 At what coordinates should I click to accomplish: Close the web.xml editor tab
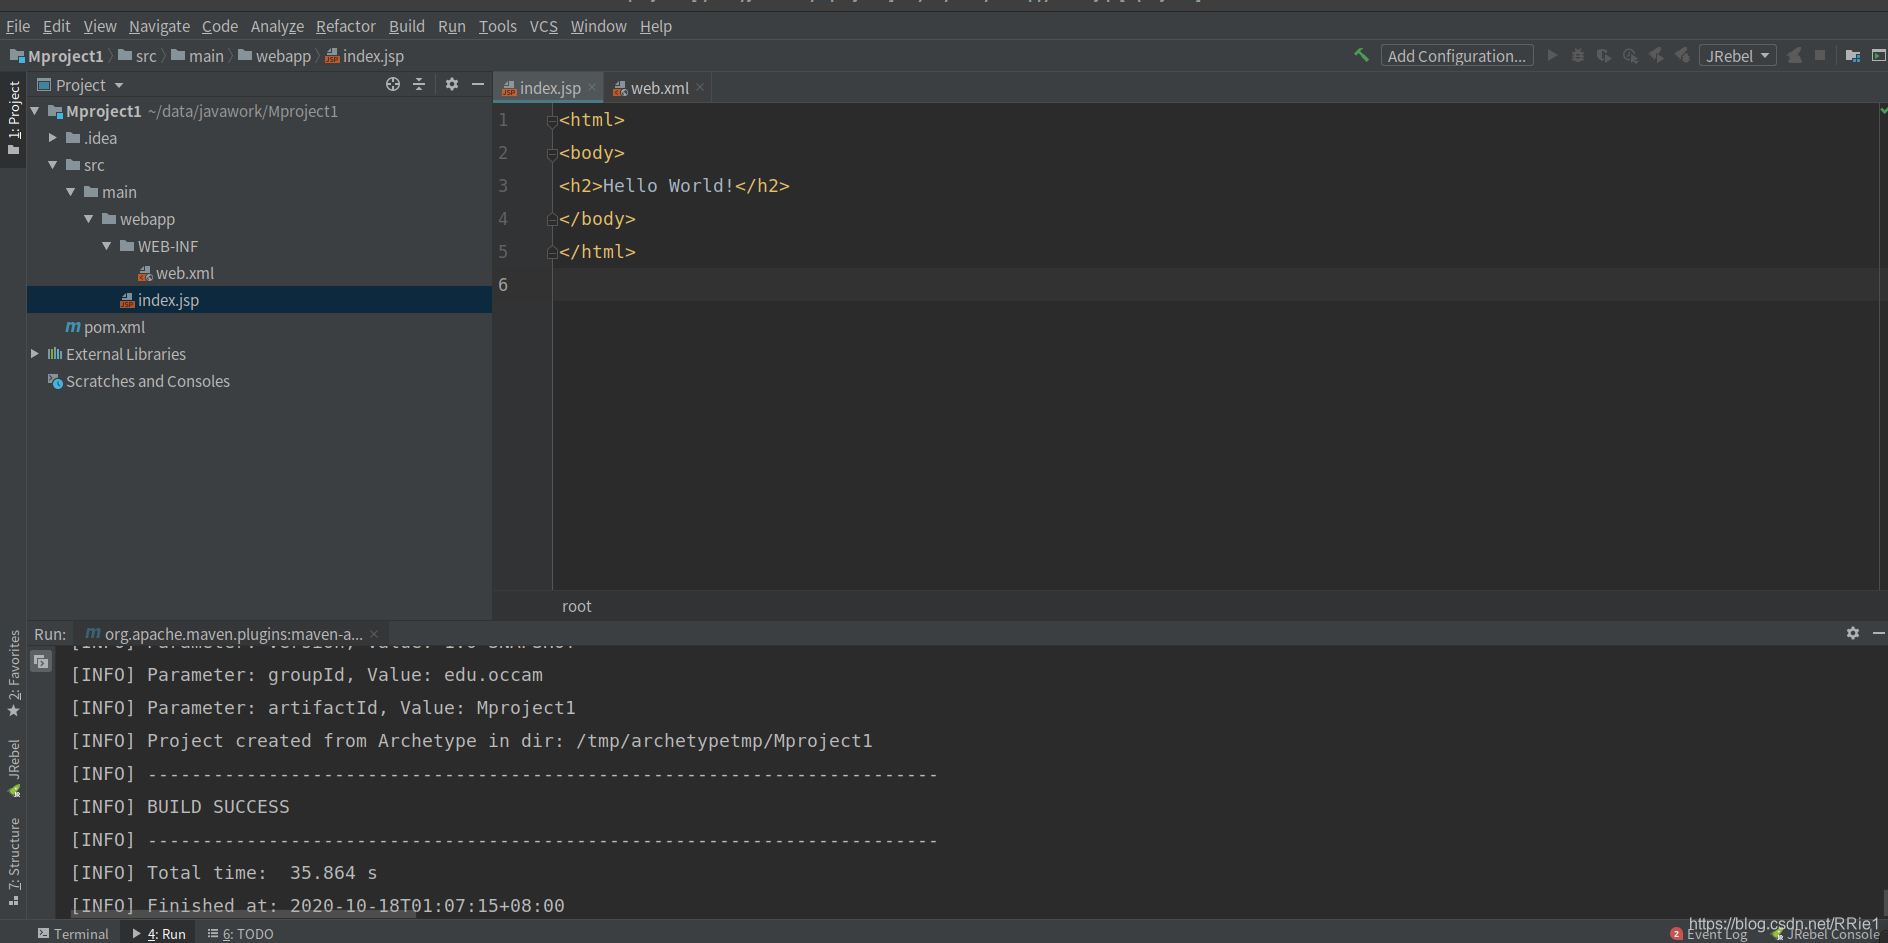(x=700, y=88)
